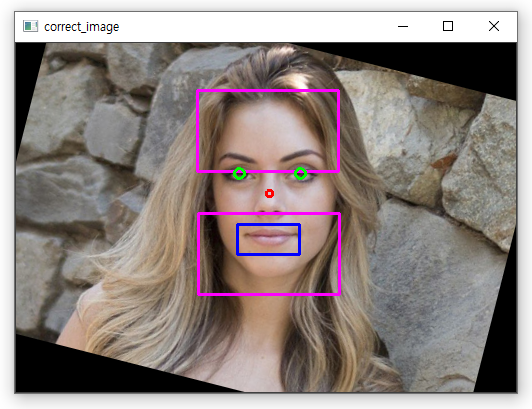Click the right green circle eye marker
This screenshot has height=409, width=532.
pyautogui.click(x=300, y=173)
